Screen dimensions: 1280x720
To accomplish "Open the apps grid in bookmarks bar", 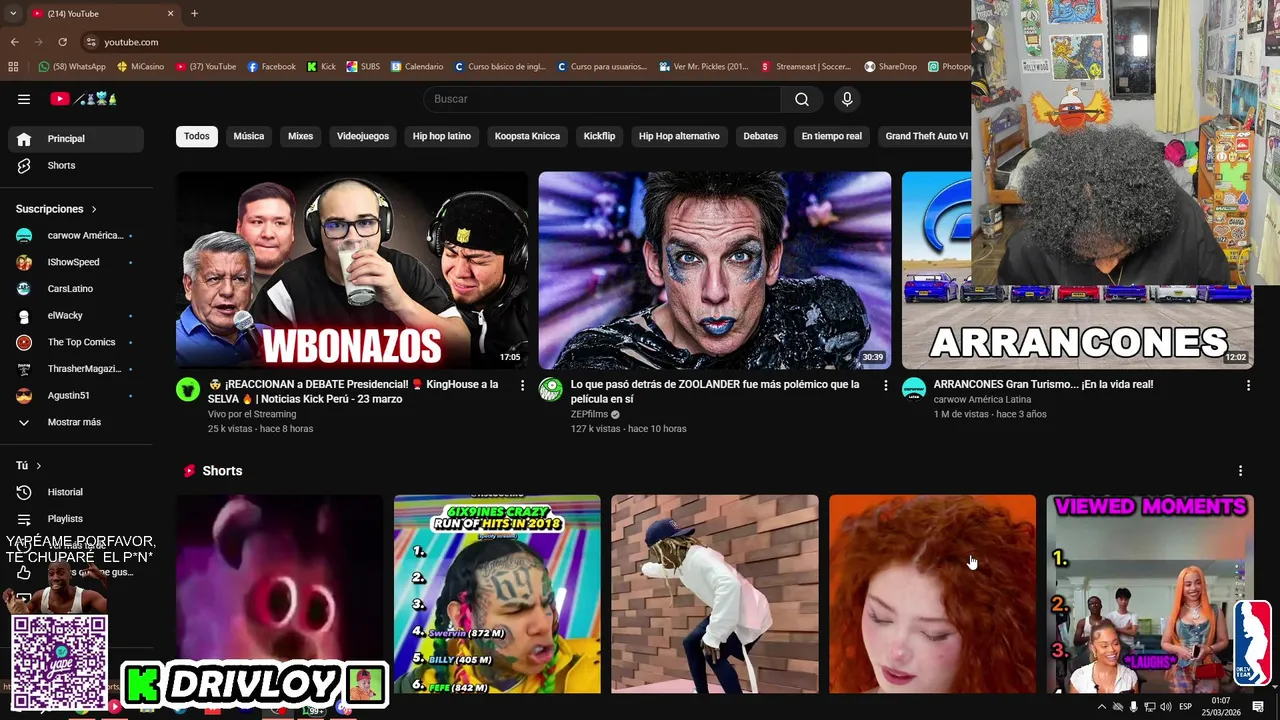I will tap(13, 67).
